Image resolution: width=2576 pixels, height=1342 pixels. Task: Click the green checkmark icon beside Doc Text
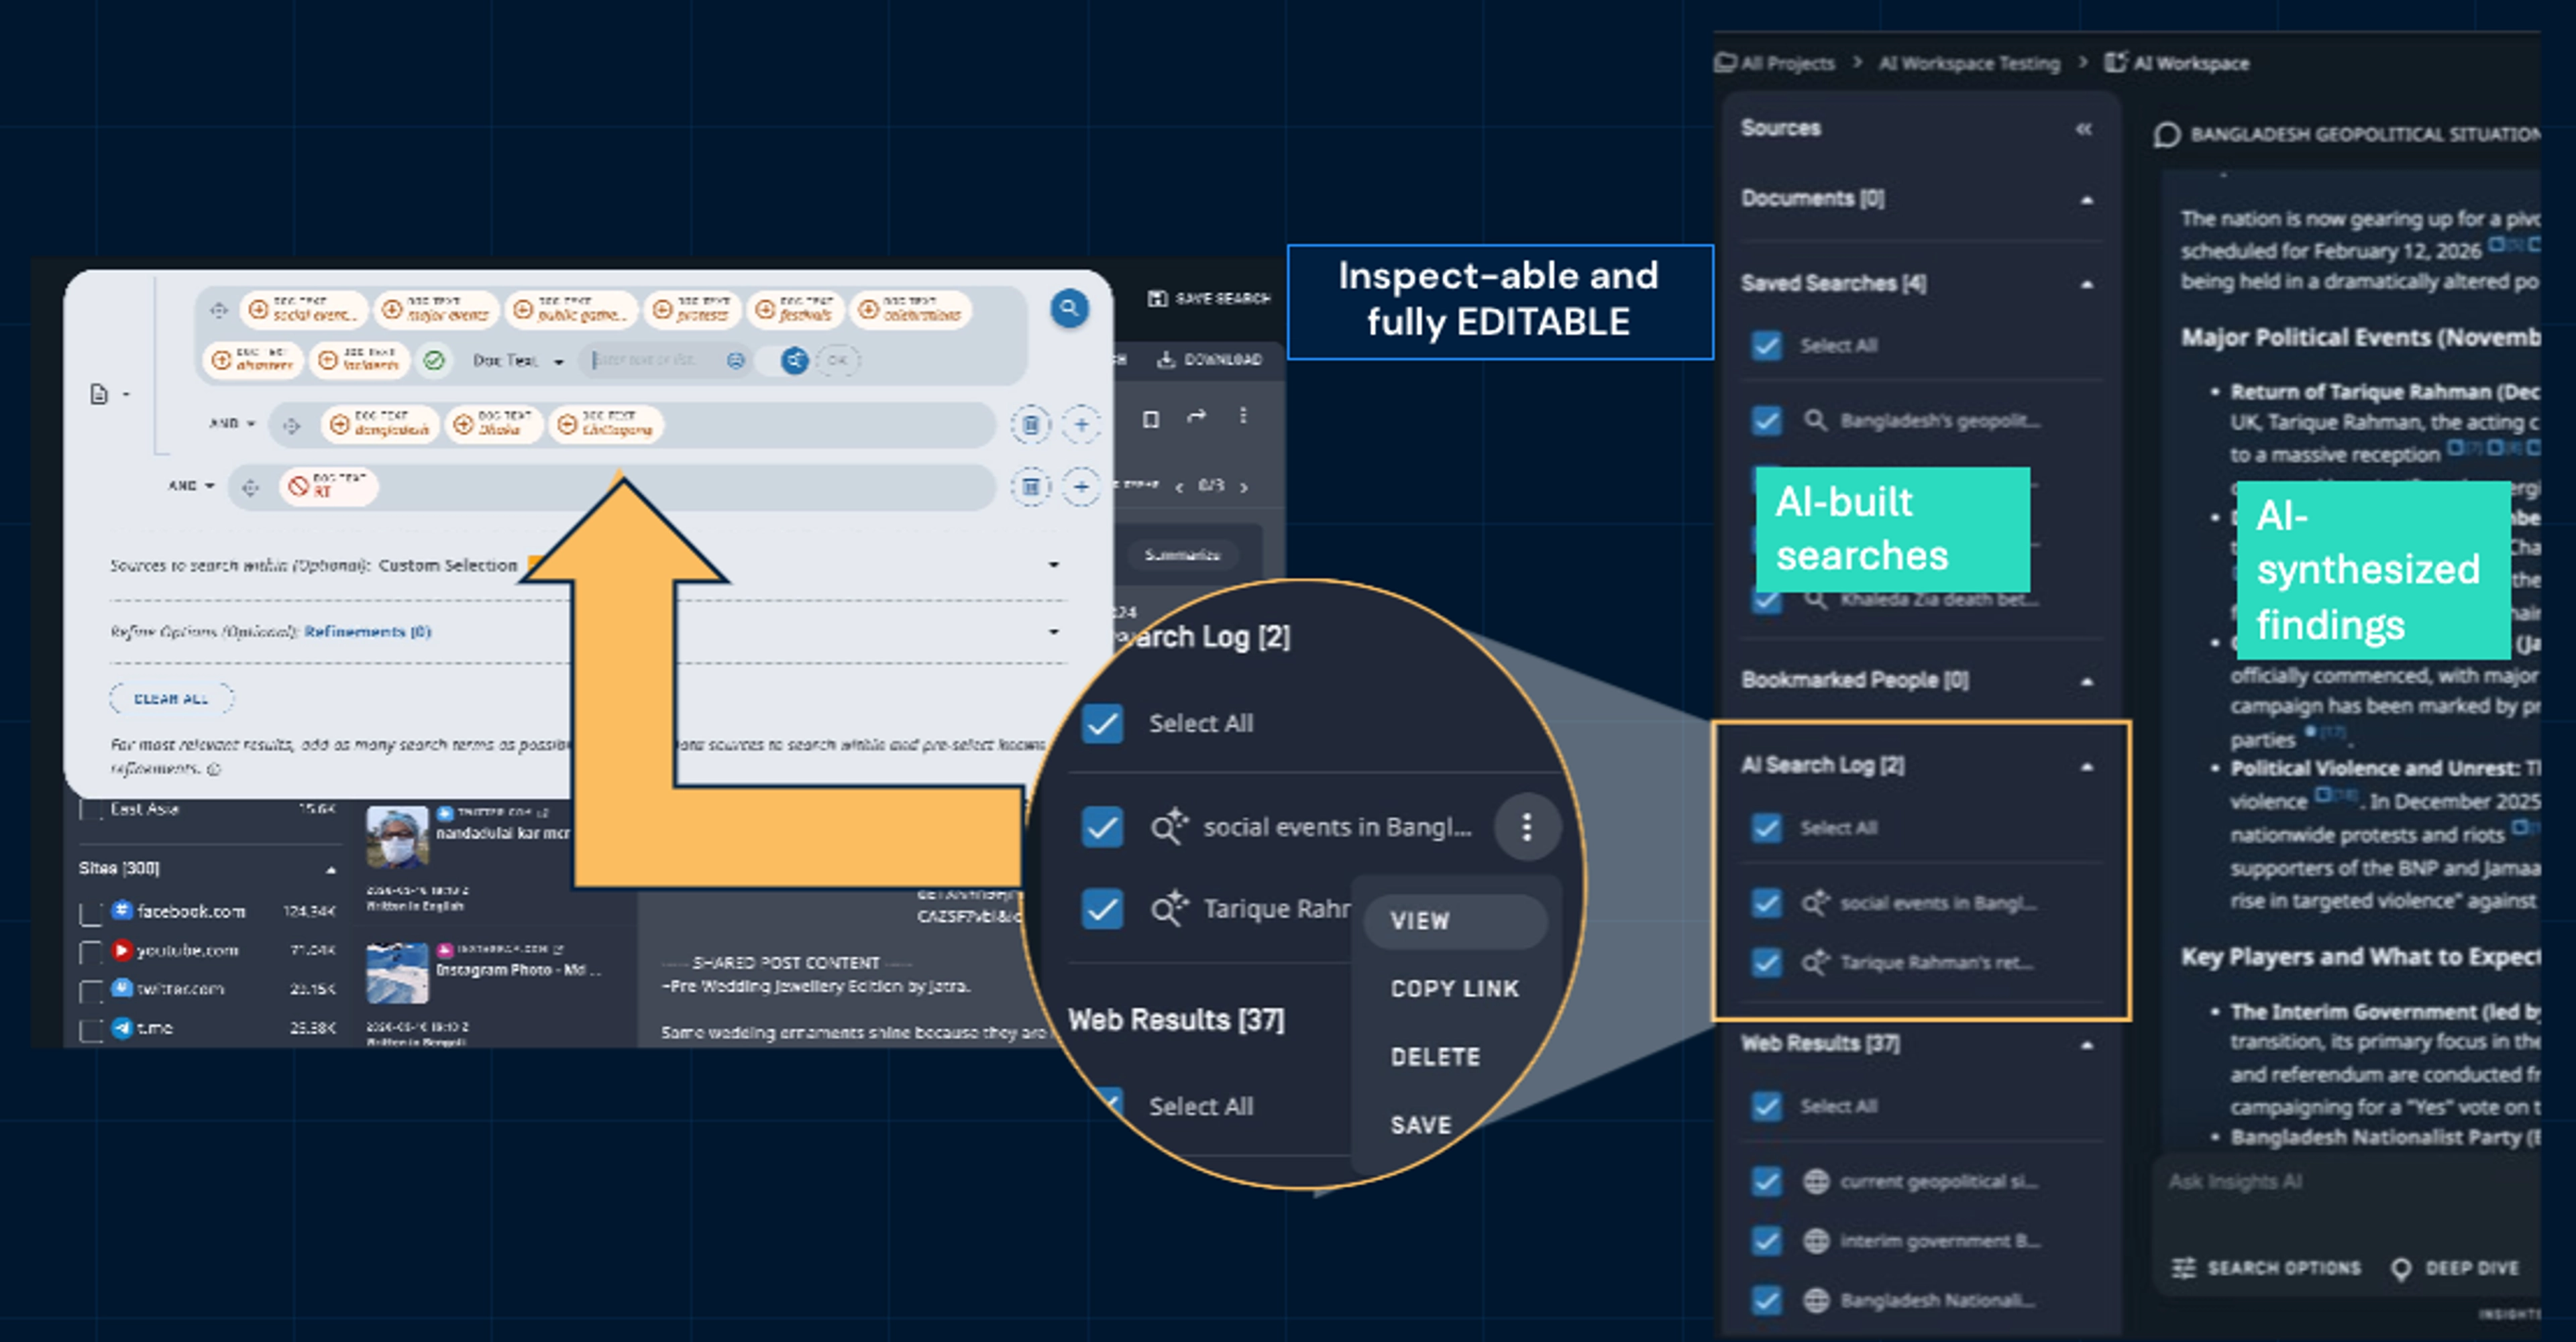[434, 360]
